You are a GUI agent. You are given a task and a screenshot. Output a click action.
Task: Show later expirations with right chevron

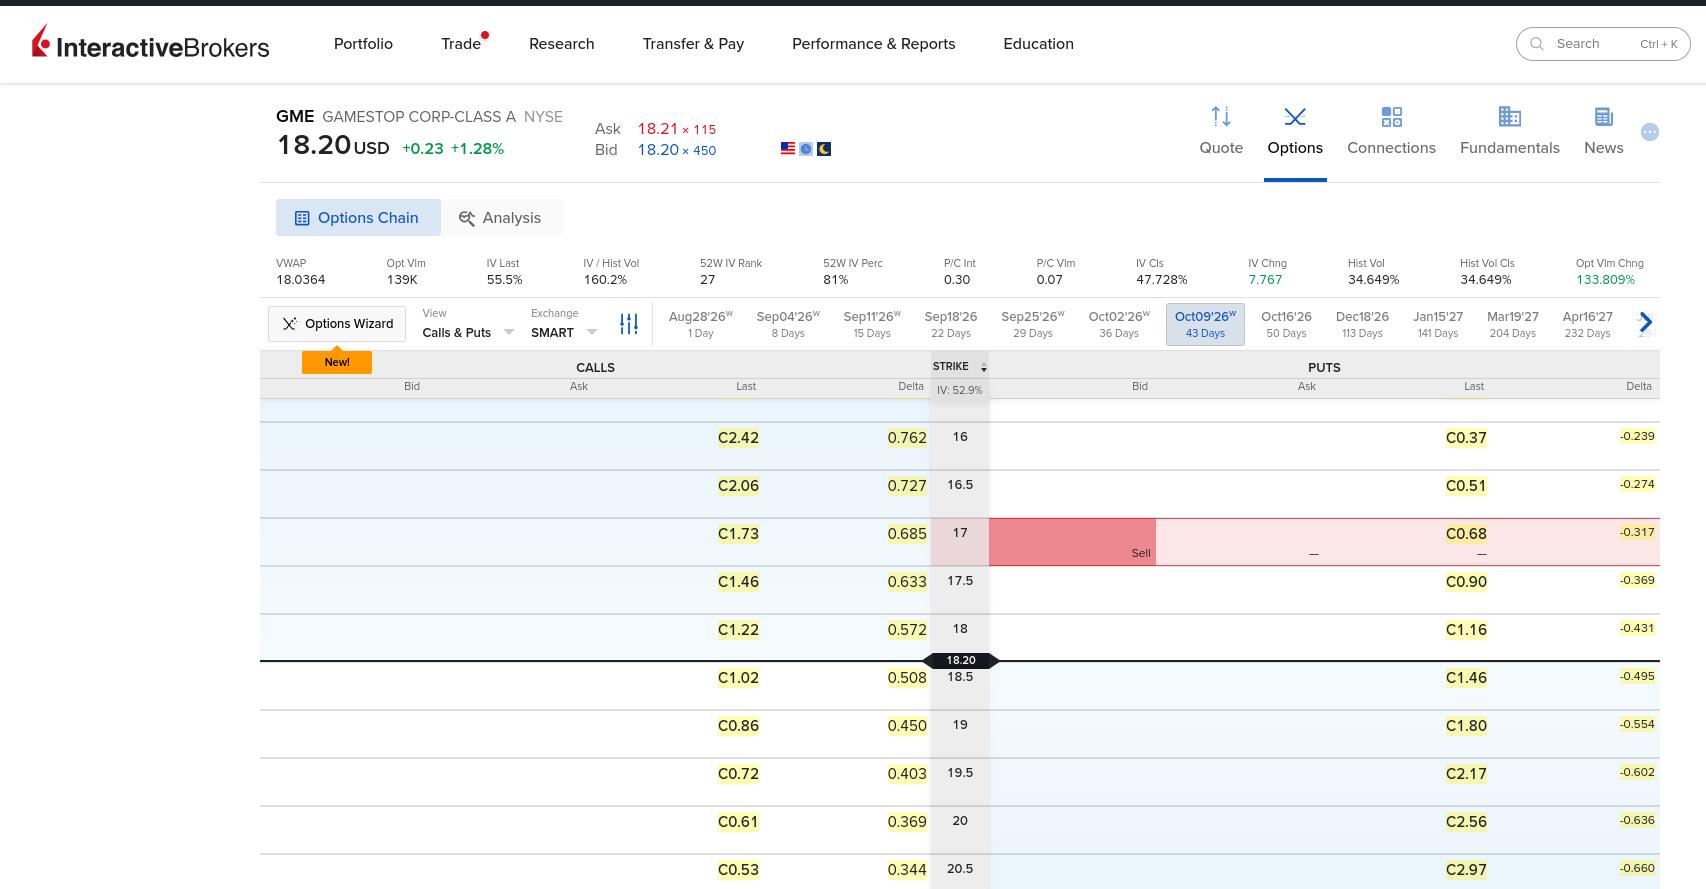point(1646,323)
